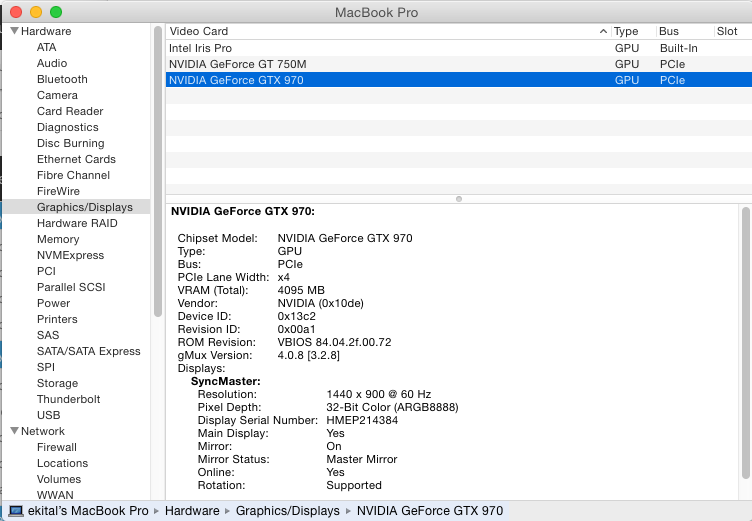Screen dimensions: 752x521
Task: Select Thunderbolt in the sidebar
Action: tap(69, 399)
